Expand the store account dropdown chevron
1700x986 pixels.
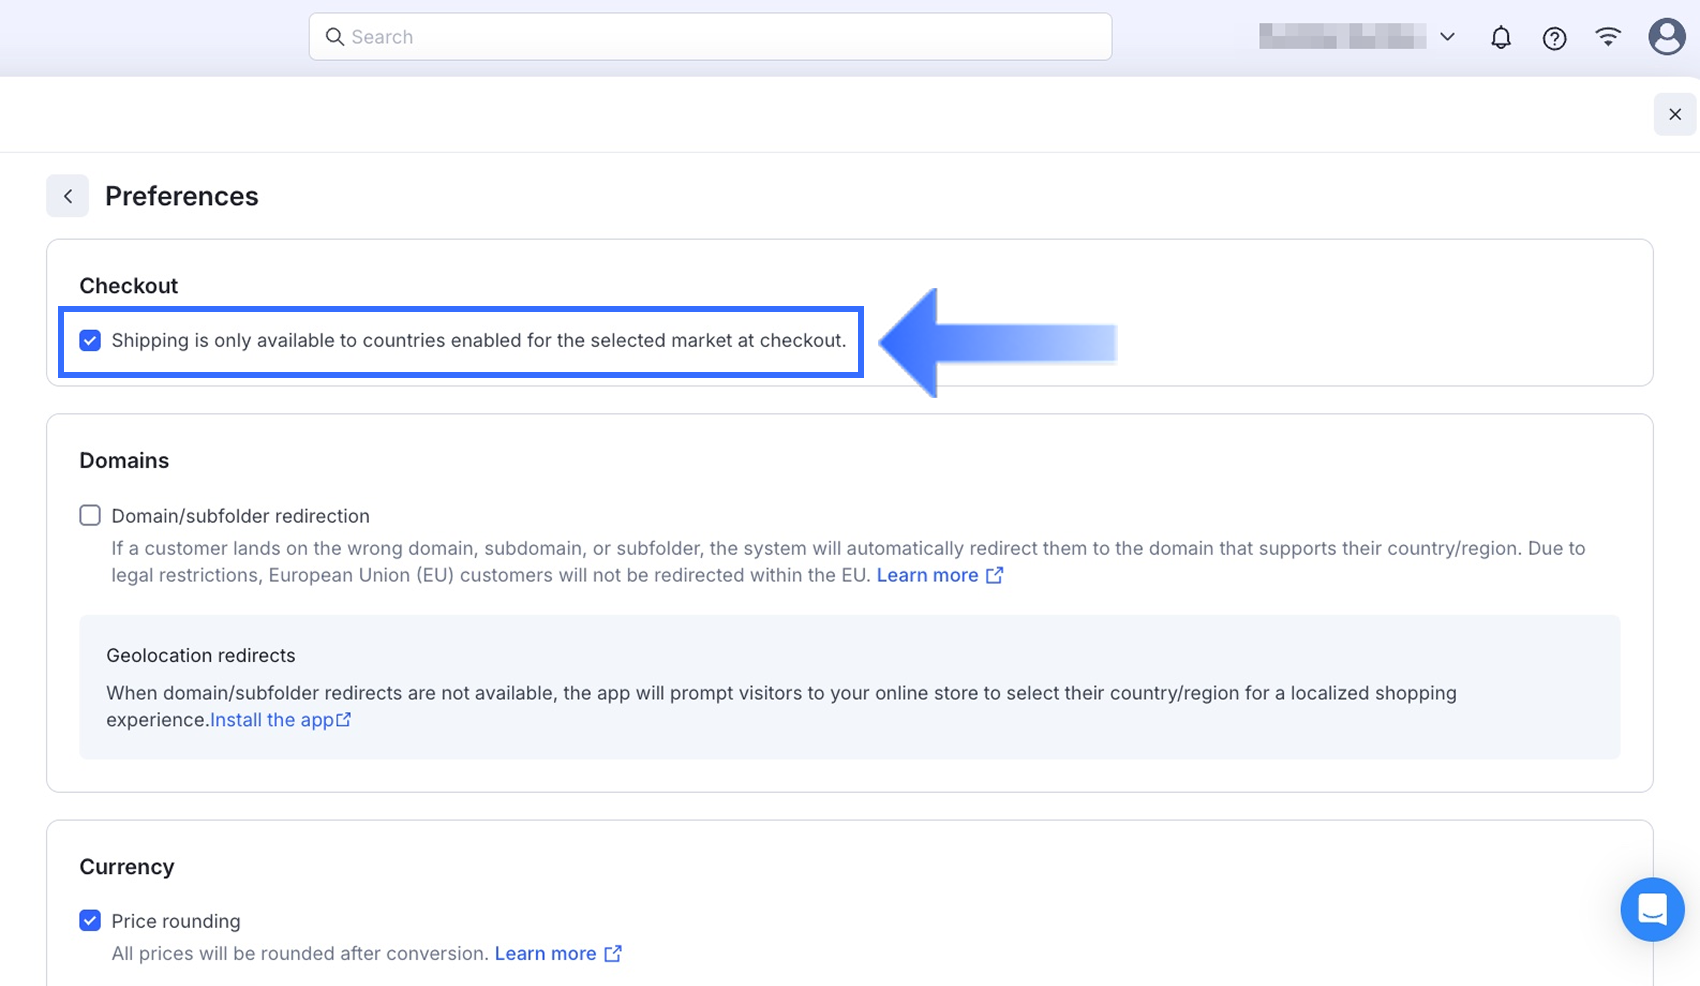(x=1447, y=37)
